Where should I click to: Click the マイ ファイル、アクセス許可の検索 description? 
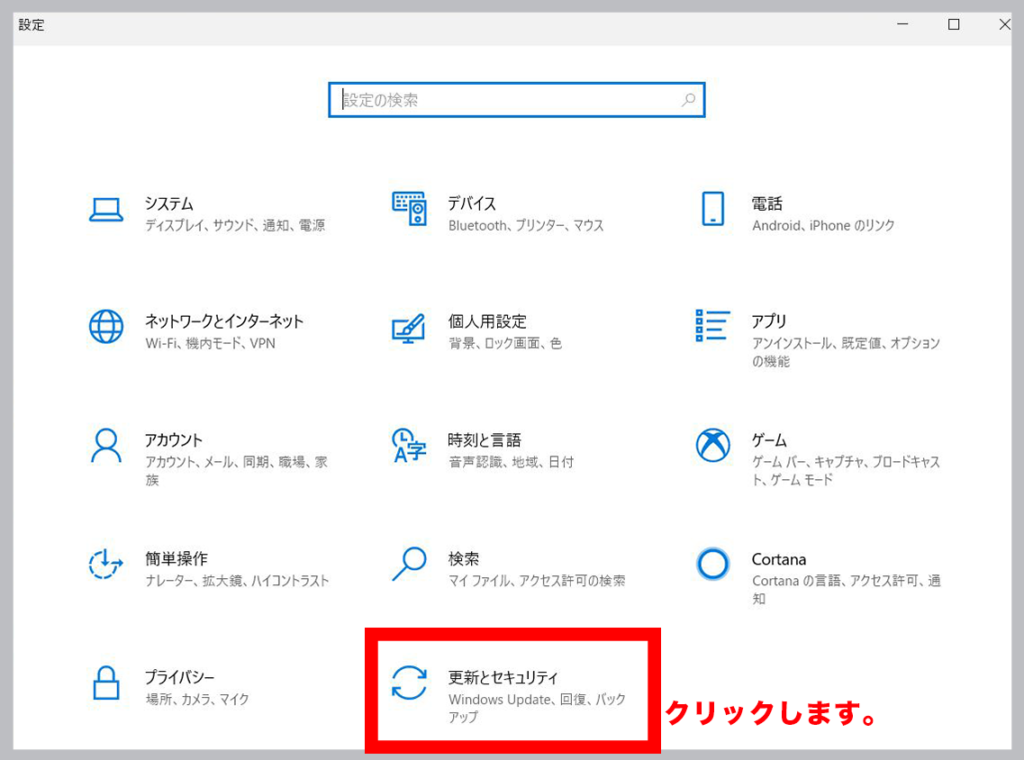point(537,581)
